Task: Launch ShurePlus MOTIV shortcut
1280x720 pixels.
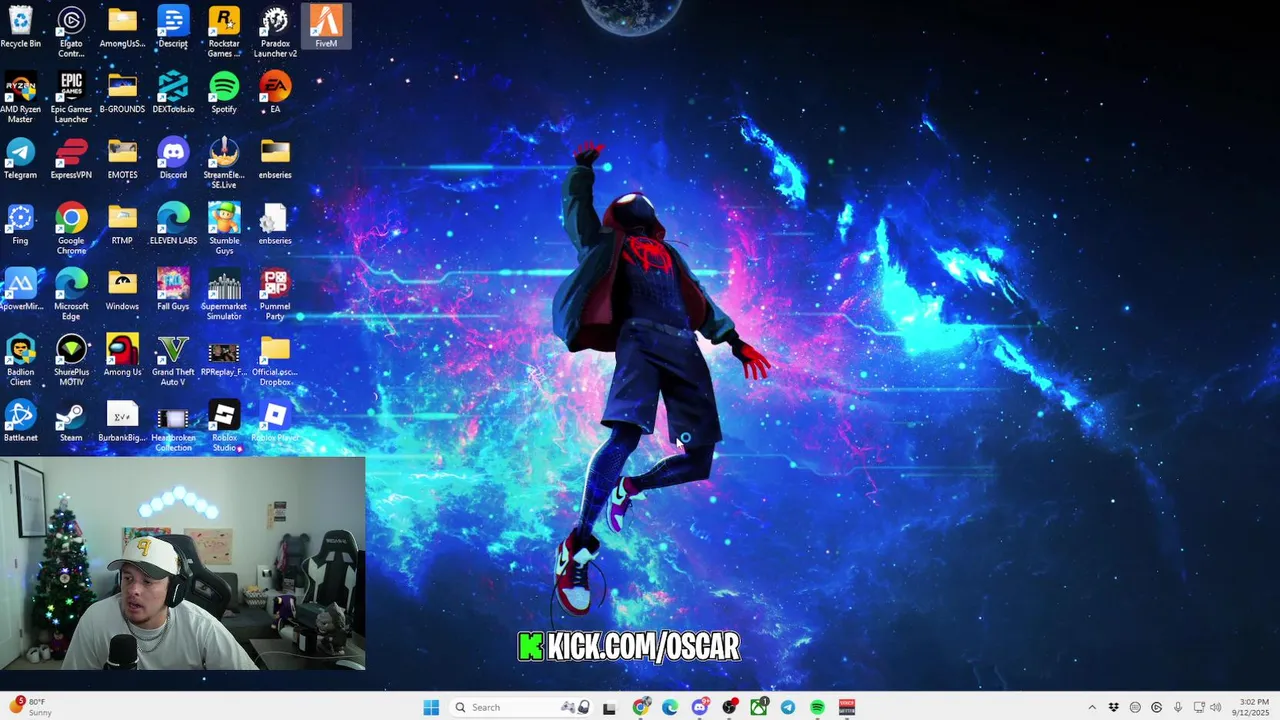Action: [x=71, y=361]
